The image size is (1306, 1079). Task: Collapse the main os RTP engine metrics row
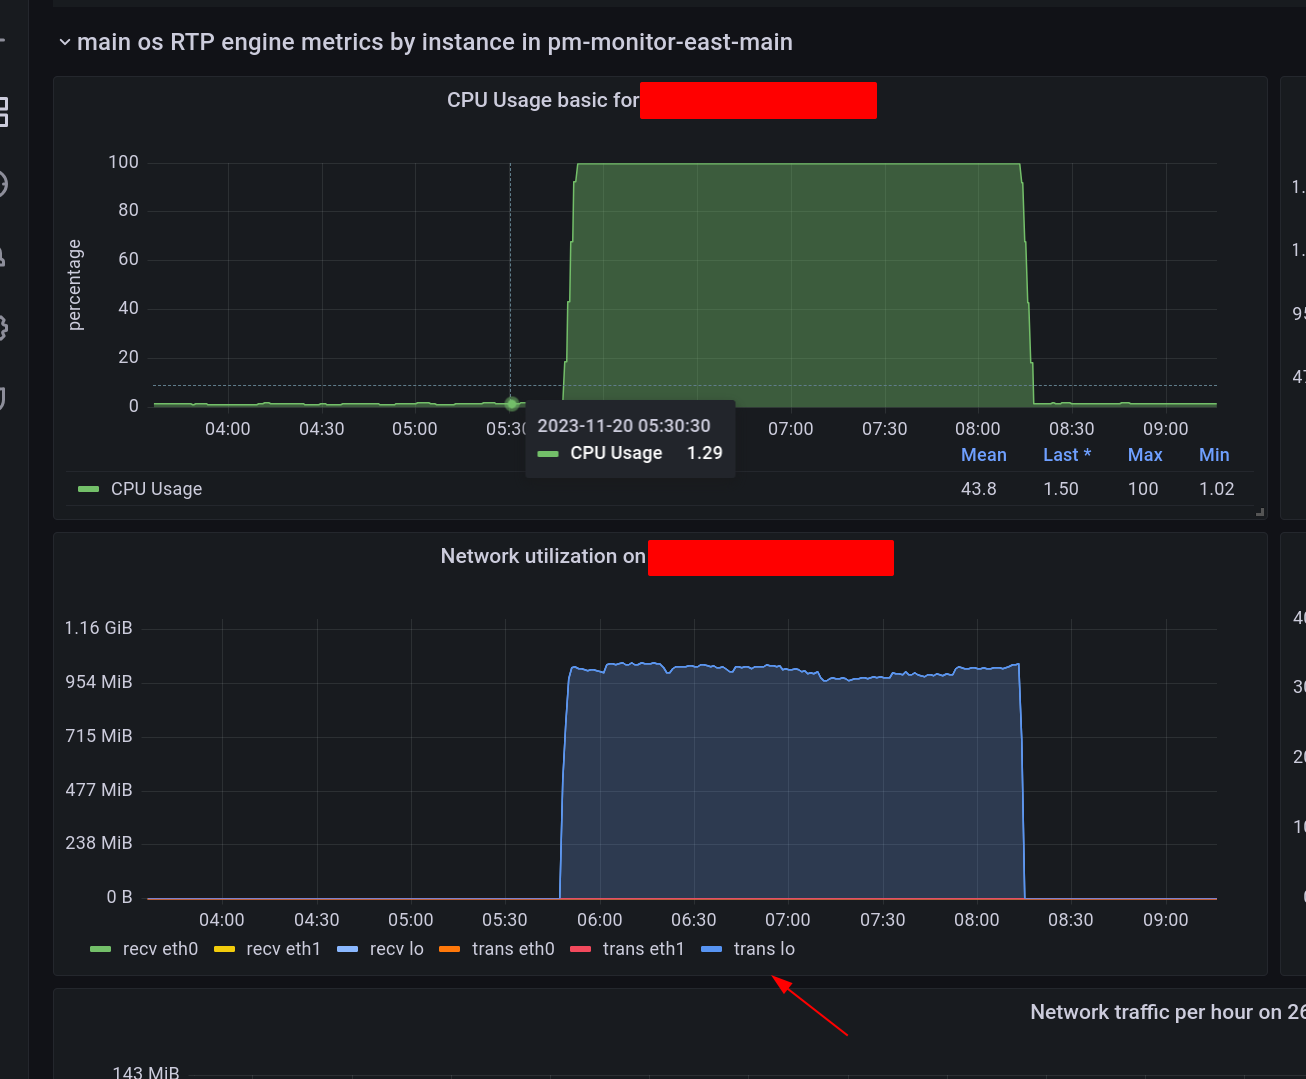pos(65,42)
